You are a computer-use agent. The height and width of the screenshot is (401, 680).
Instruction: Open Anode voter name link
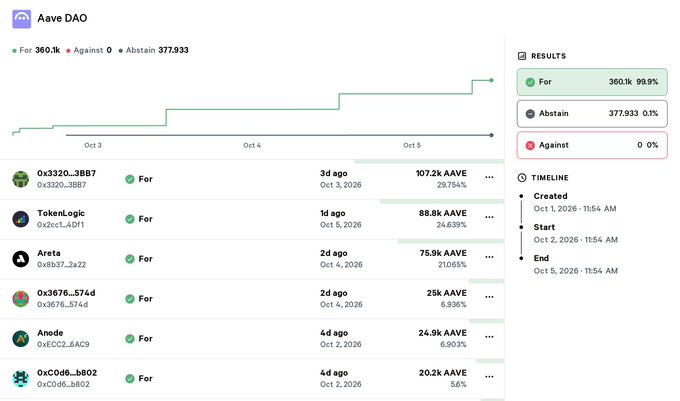50,333
